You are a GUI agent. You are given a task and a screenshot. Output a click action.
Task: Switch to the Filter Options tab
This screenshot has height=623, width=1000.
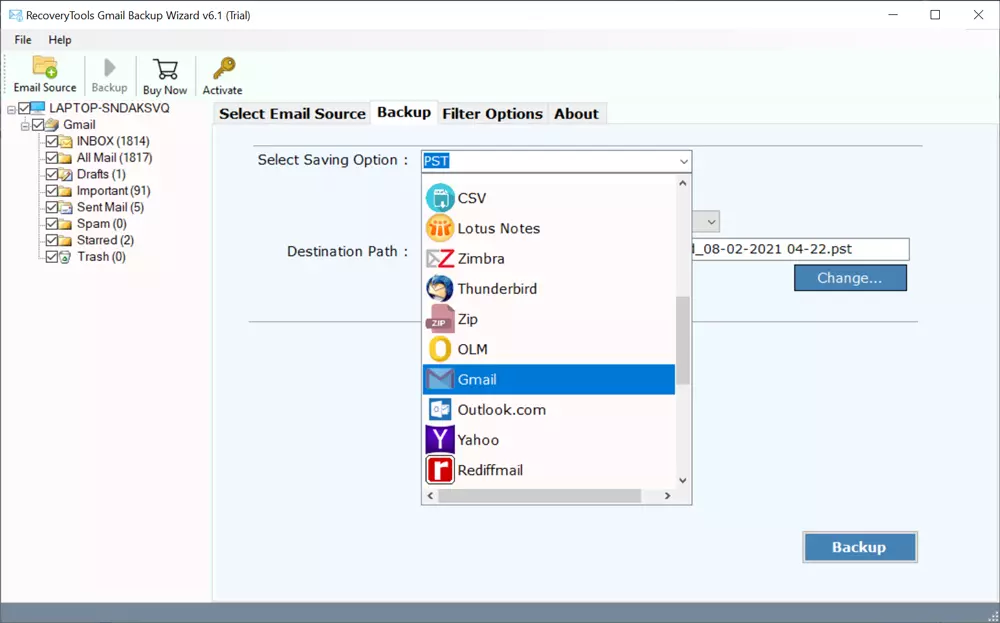click(492, 114)
